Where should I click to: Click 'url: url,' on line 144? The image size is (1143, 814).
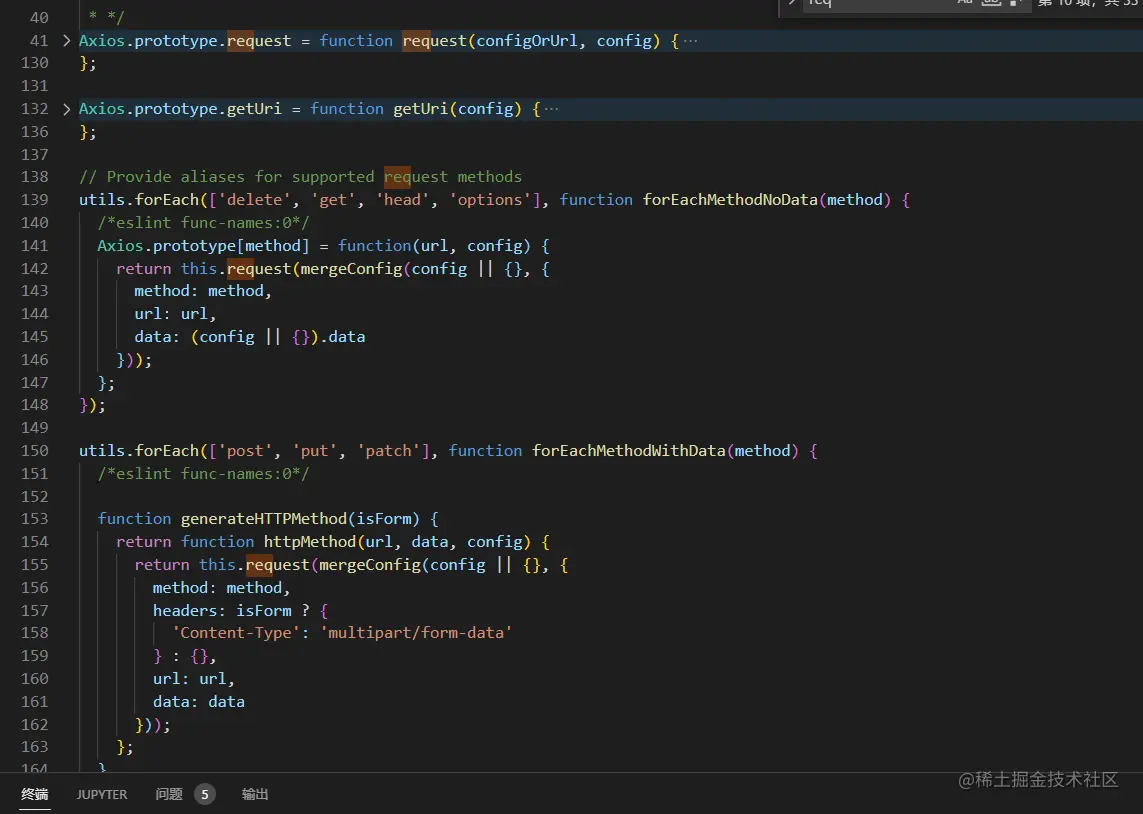pos(176,314)
